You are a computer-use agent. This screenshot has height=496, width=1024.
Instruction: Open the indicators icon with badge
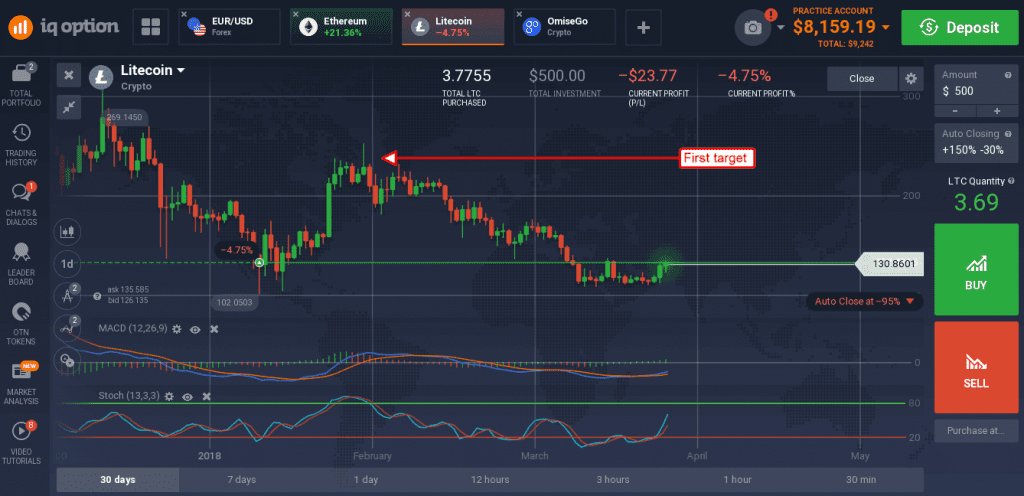pos(67,326)
